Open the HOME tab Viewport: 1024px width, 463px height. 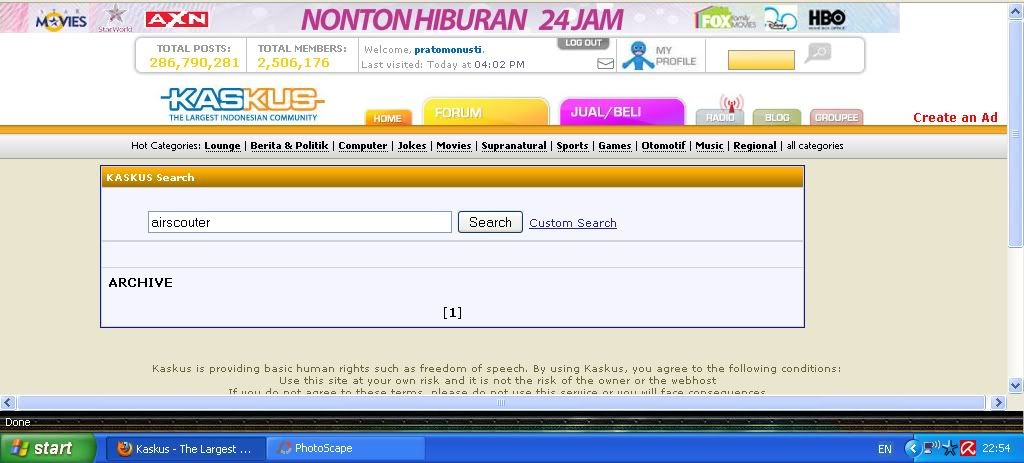tap(388, 118)
